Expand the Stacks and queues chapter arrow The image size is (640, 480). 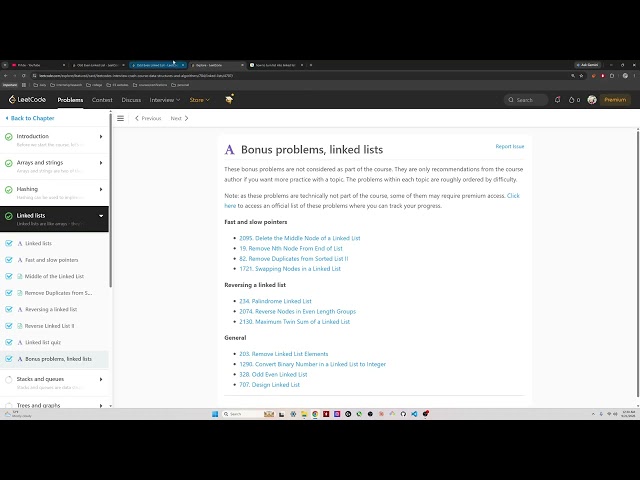click(101, 380)
